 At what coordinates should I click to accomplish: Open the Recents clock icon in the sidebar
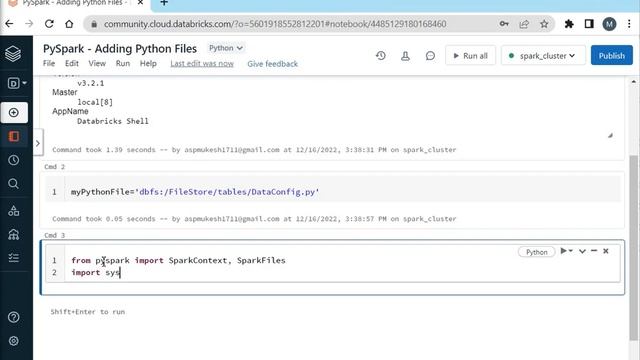pyautogui.click(x=14, y=160)
